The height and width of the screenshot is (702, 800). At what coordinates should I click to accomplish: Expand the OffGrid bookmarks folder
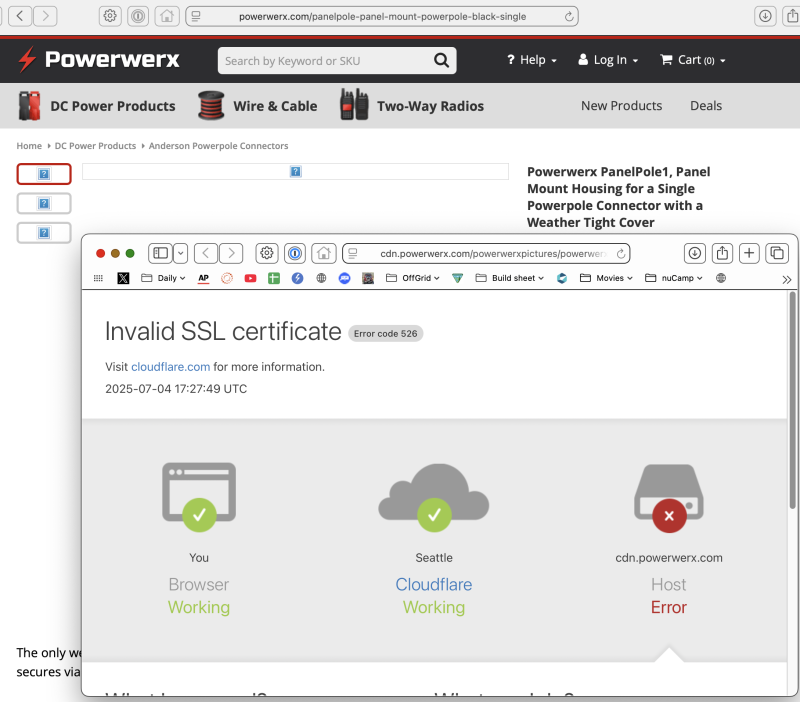point(412,278)
